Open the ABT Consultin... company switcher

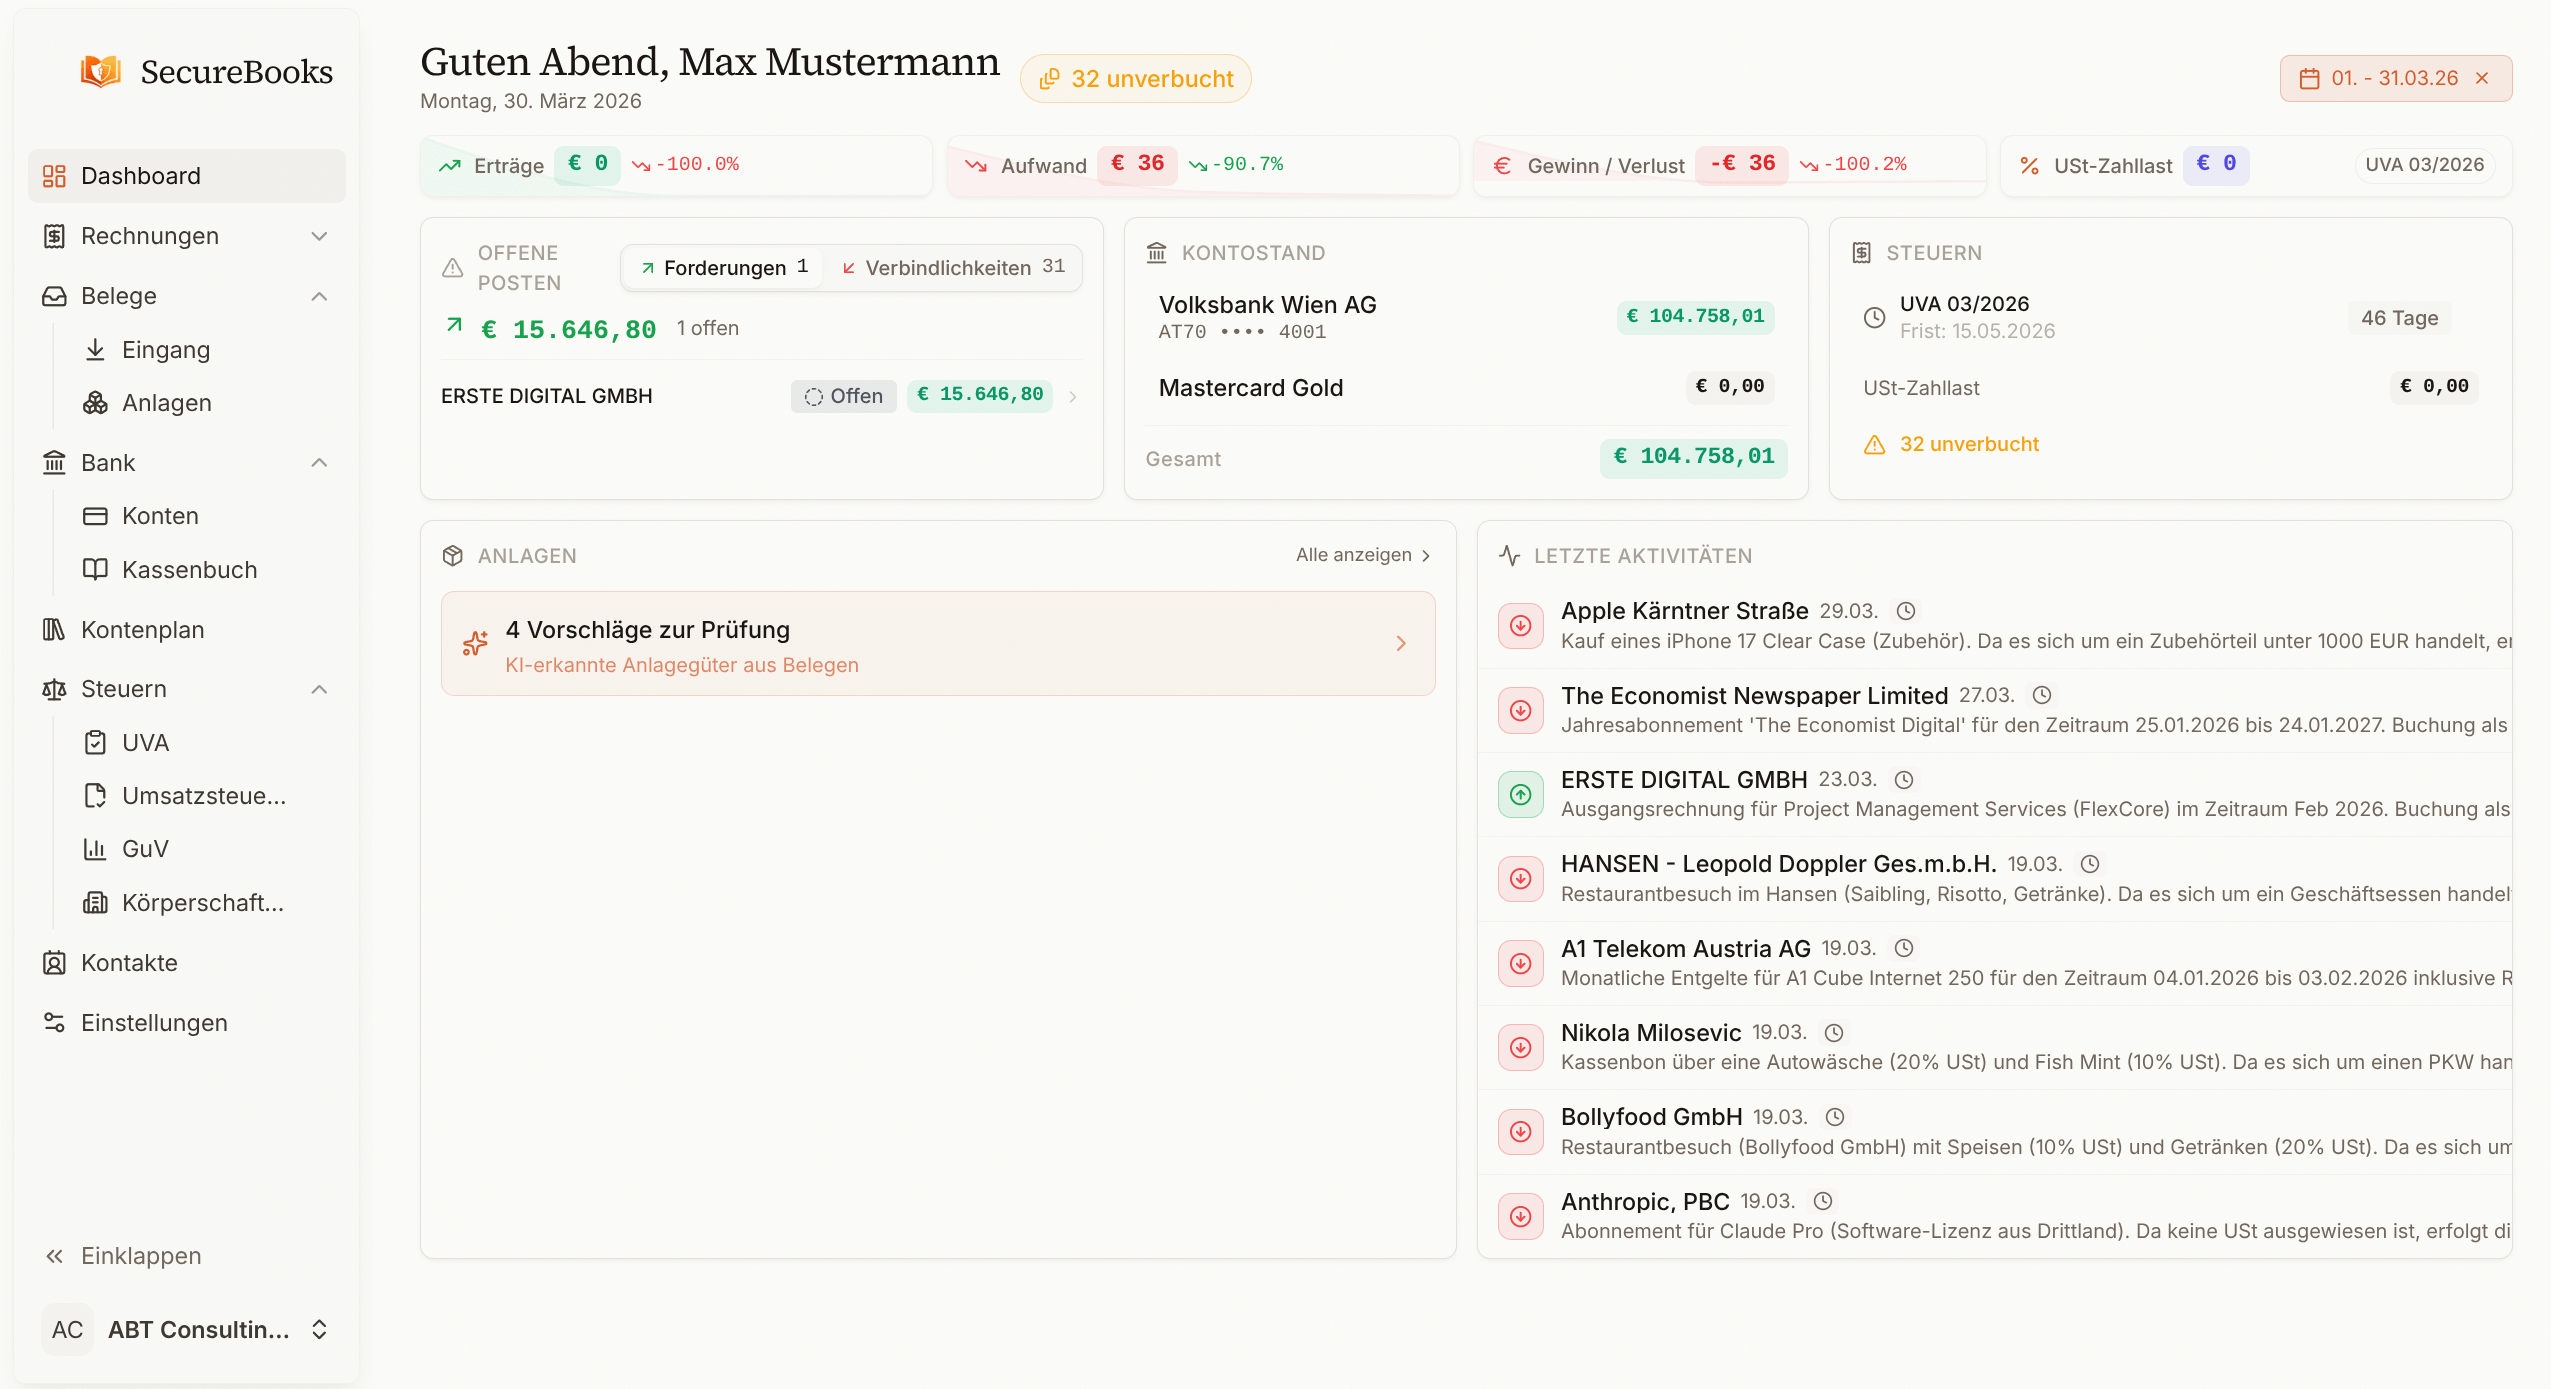[186, 1330]
